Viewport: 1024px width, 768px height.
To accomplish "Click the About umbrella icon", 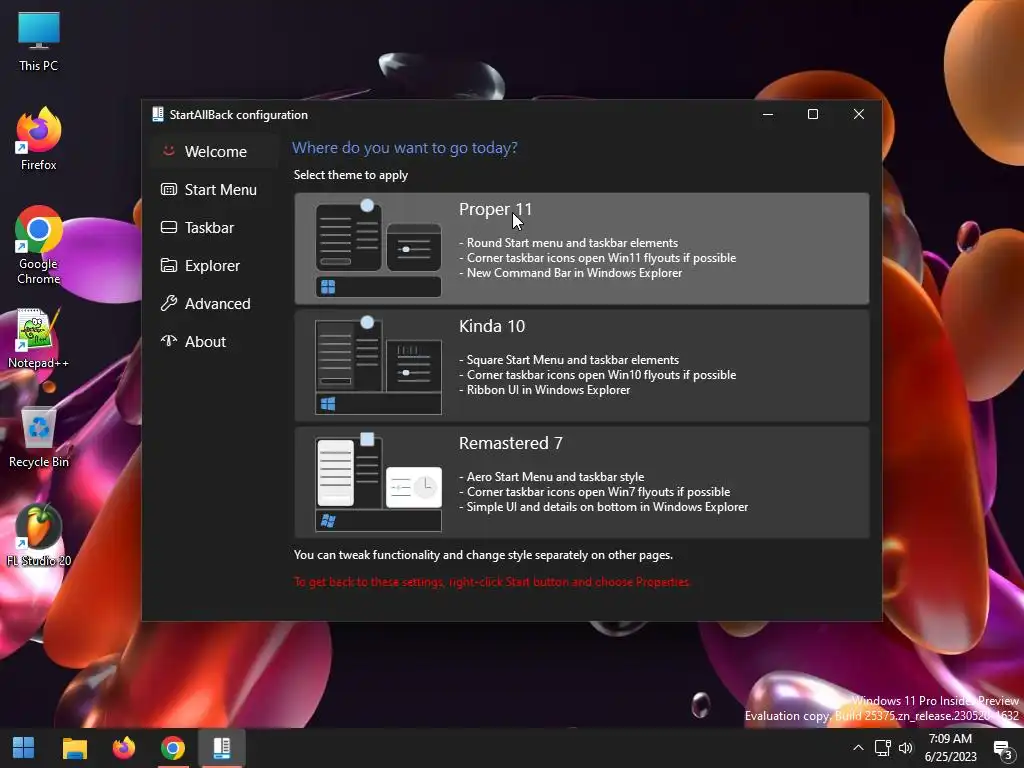I will [168, 340].
